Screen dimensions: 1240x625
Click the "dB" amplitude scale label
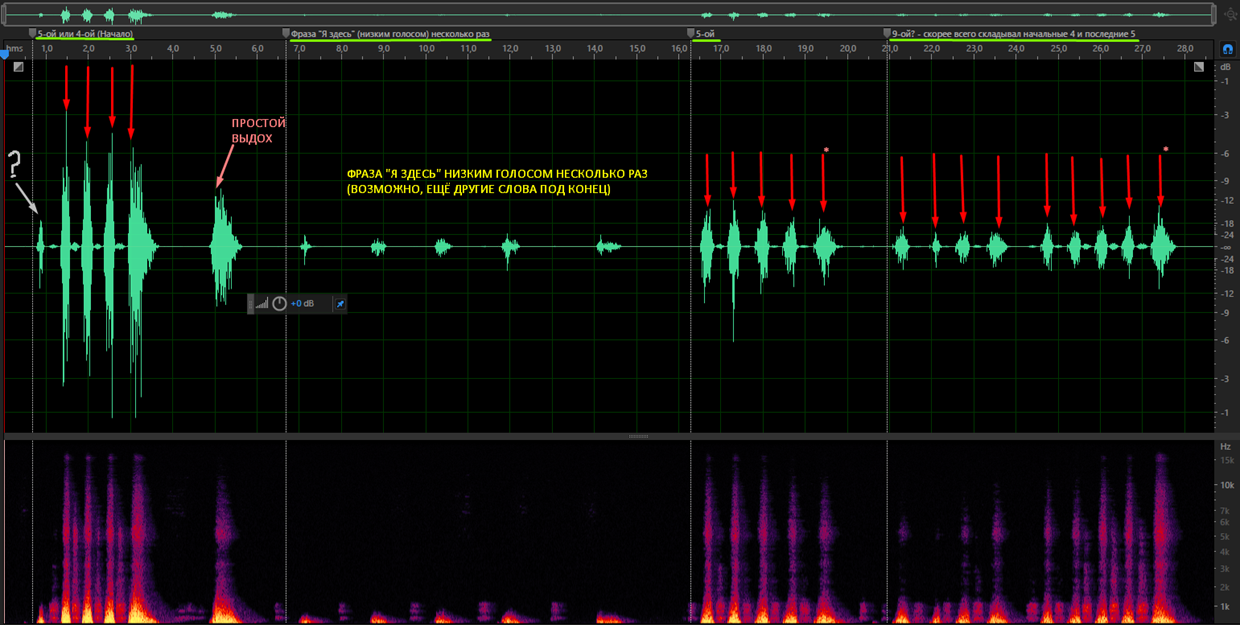(x=1226, y=67)
